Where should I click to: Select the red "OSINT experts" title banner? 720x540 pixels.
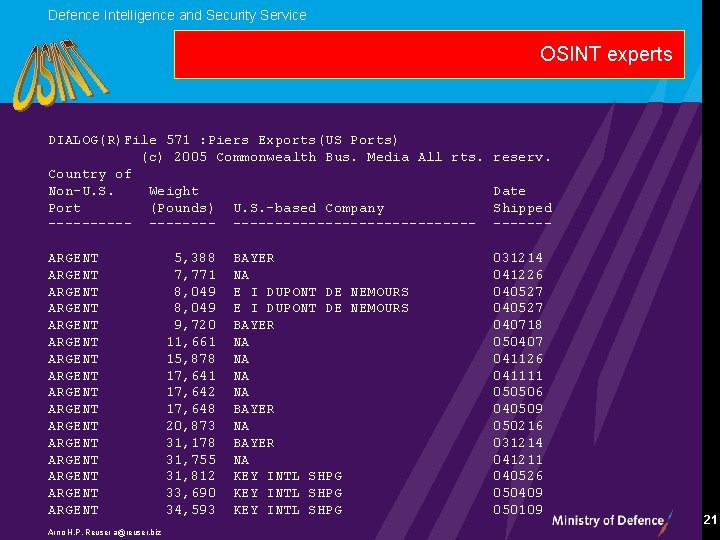point(429,55)
